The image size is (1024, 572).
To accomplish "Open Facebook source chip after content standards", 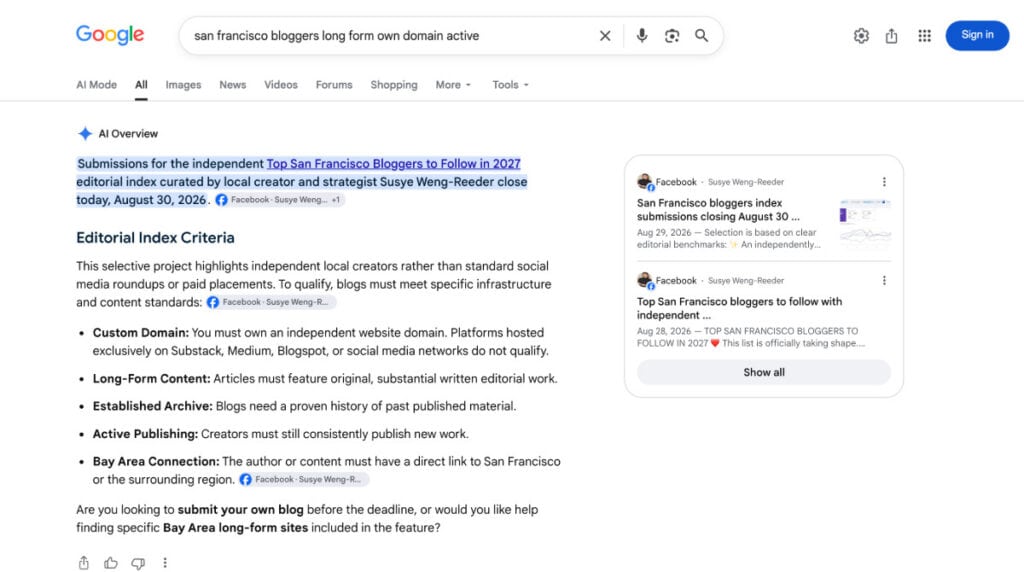I will pyautogui.click(x=270, y=302).
